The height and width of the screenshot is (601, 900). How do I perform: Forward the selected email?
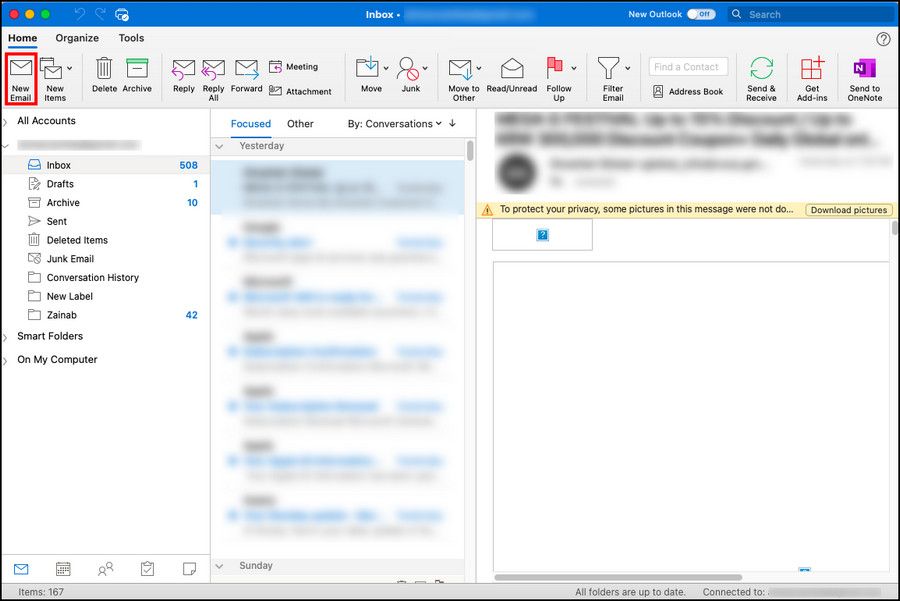[247, 76]
